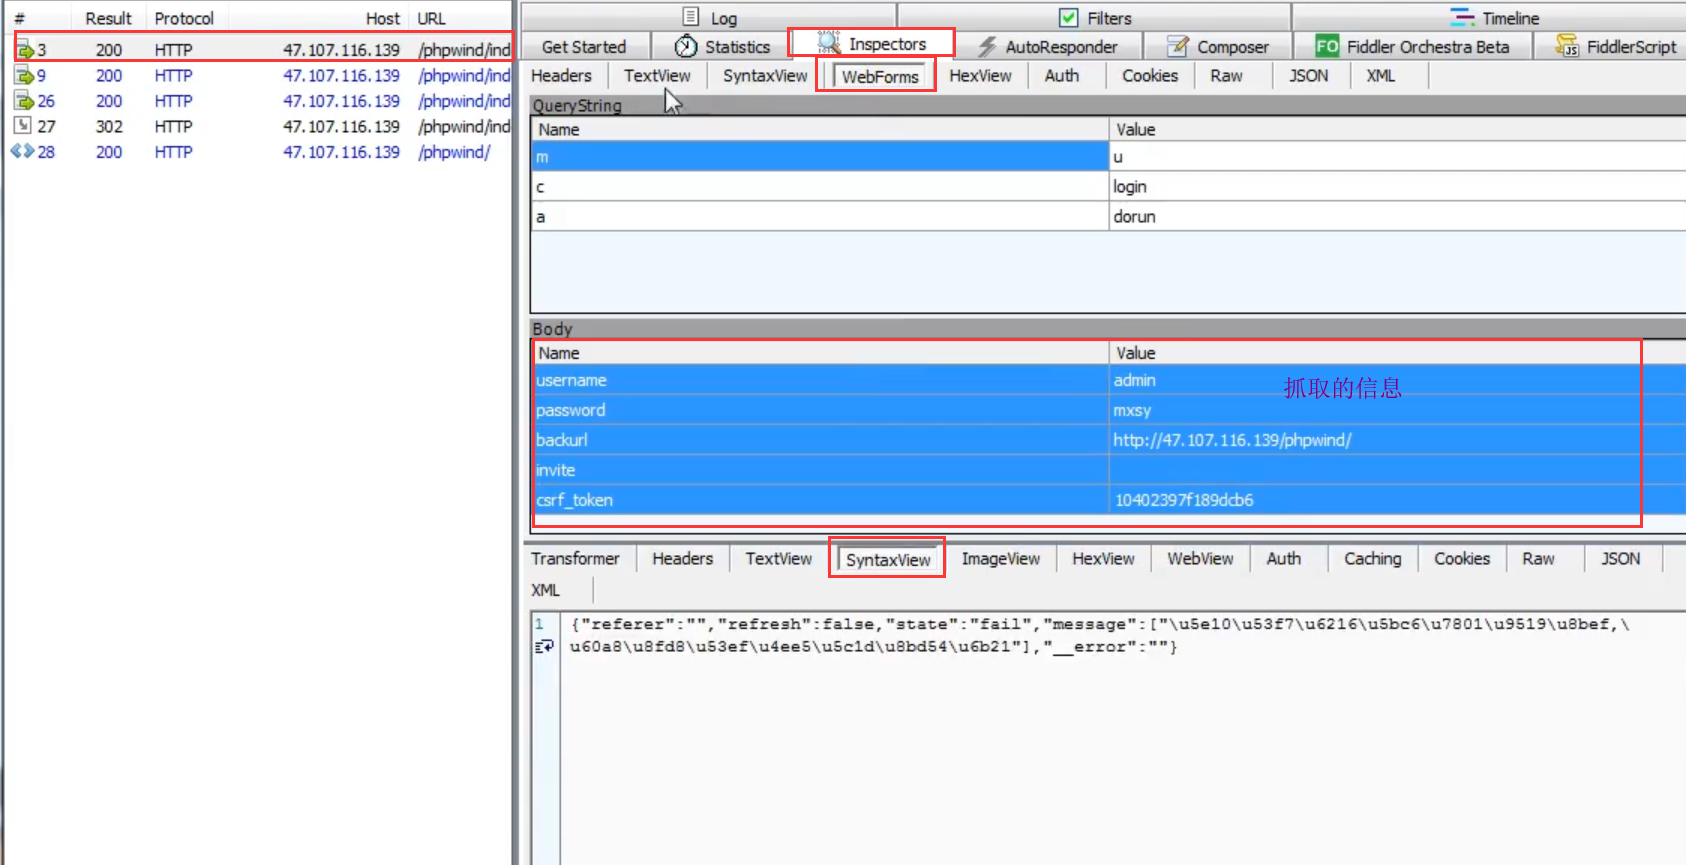Click the session 3 POST icon
The width and height of the screenshot is (1686, 865).
coord(25,50)
